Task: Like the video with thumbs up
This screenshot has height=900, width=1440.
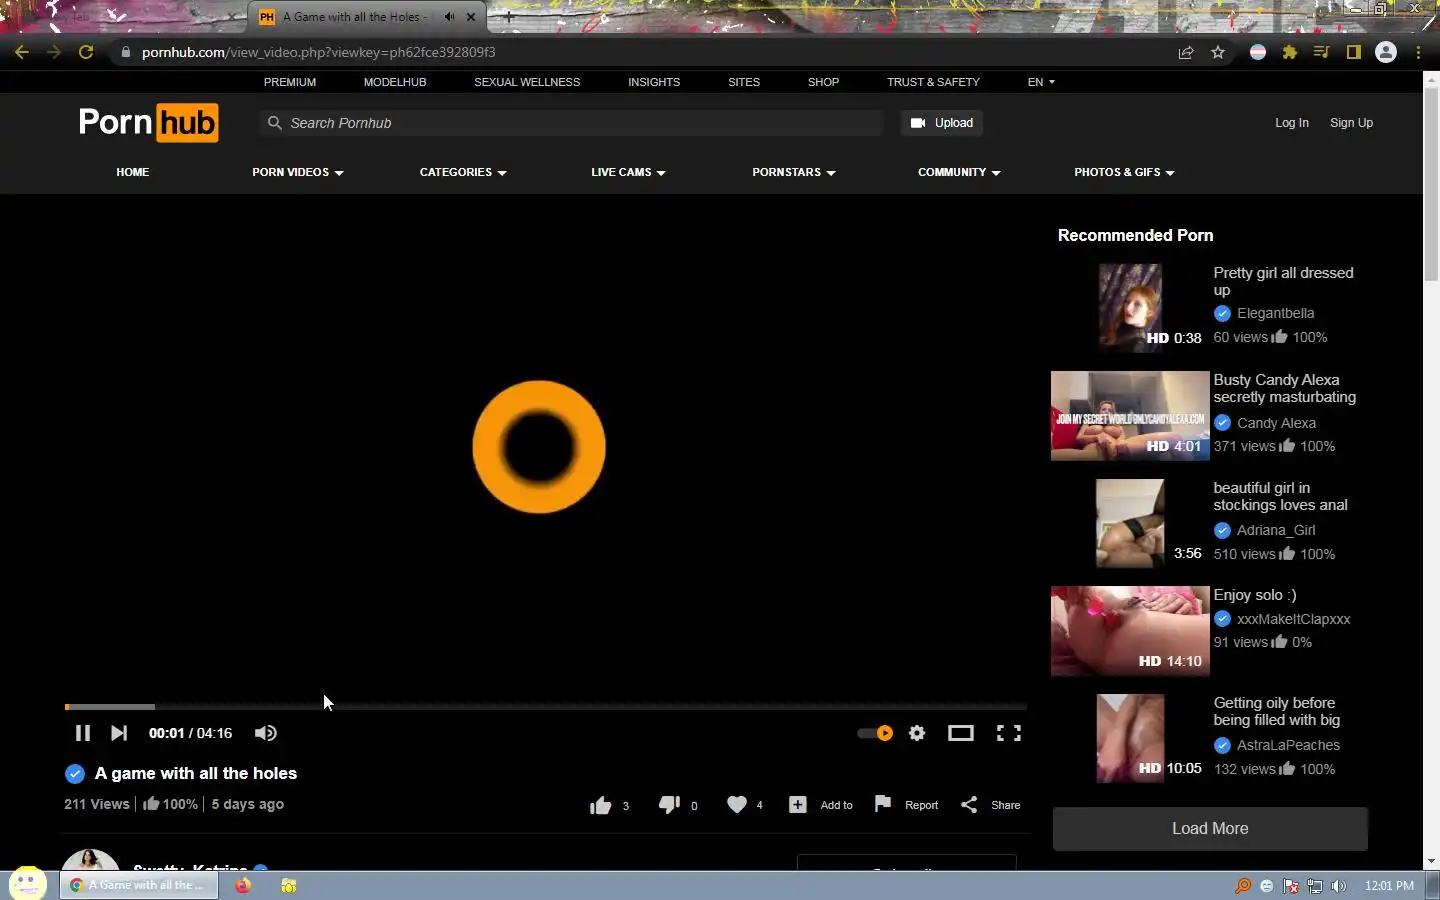Action: 600,805
